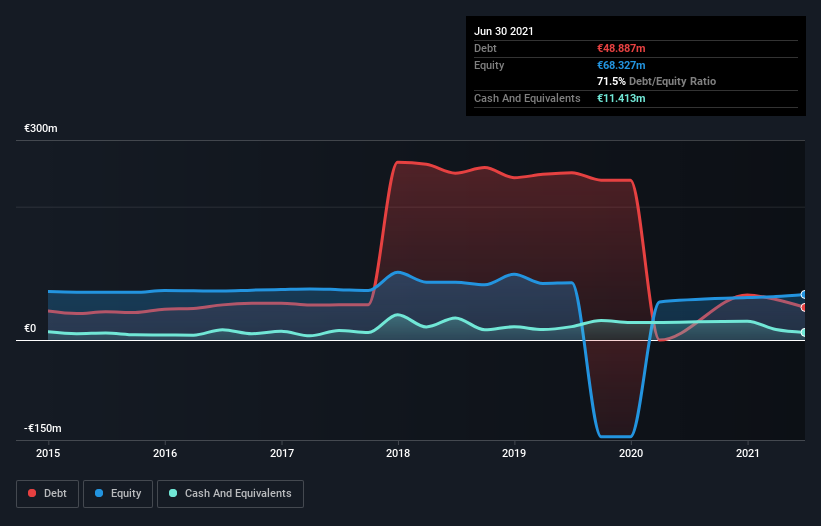Toggle Cash And Equivalents legend button
Viewport: 821px width, 526px height.
[230, 494]
